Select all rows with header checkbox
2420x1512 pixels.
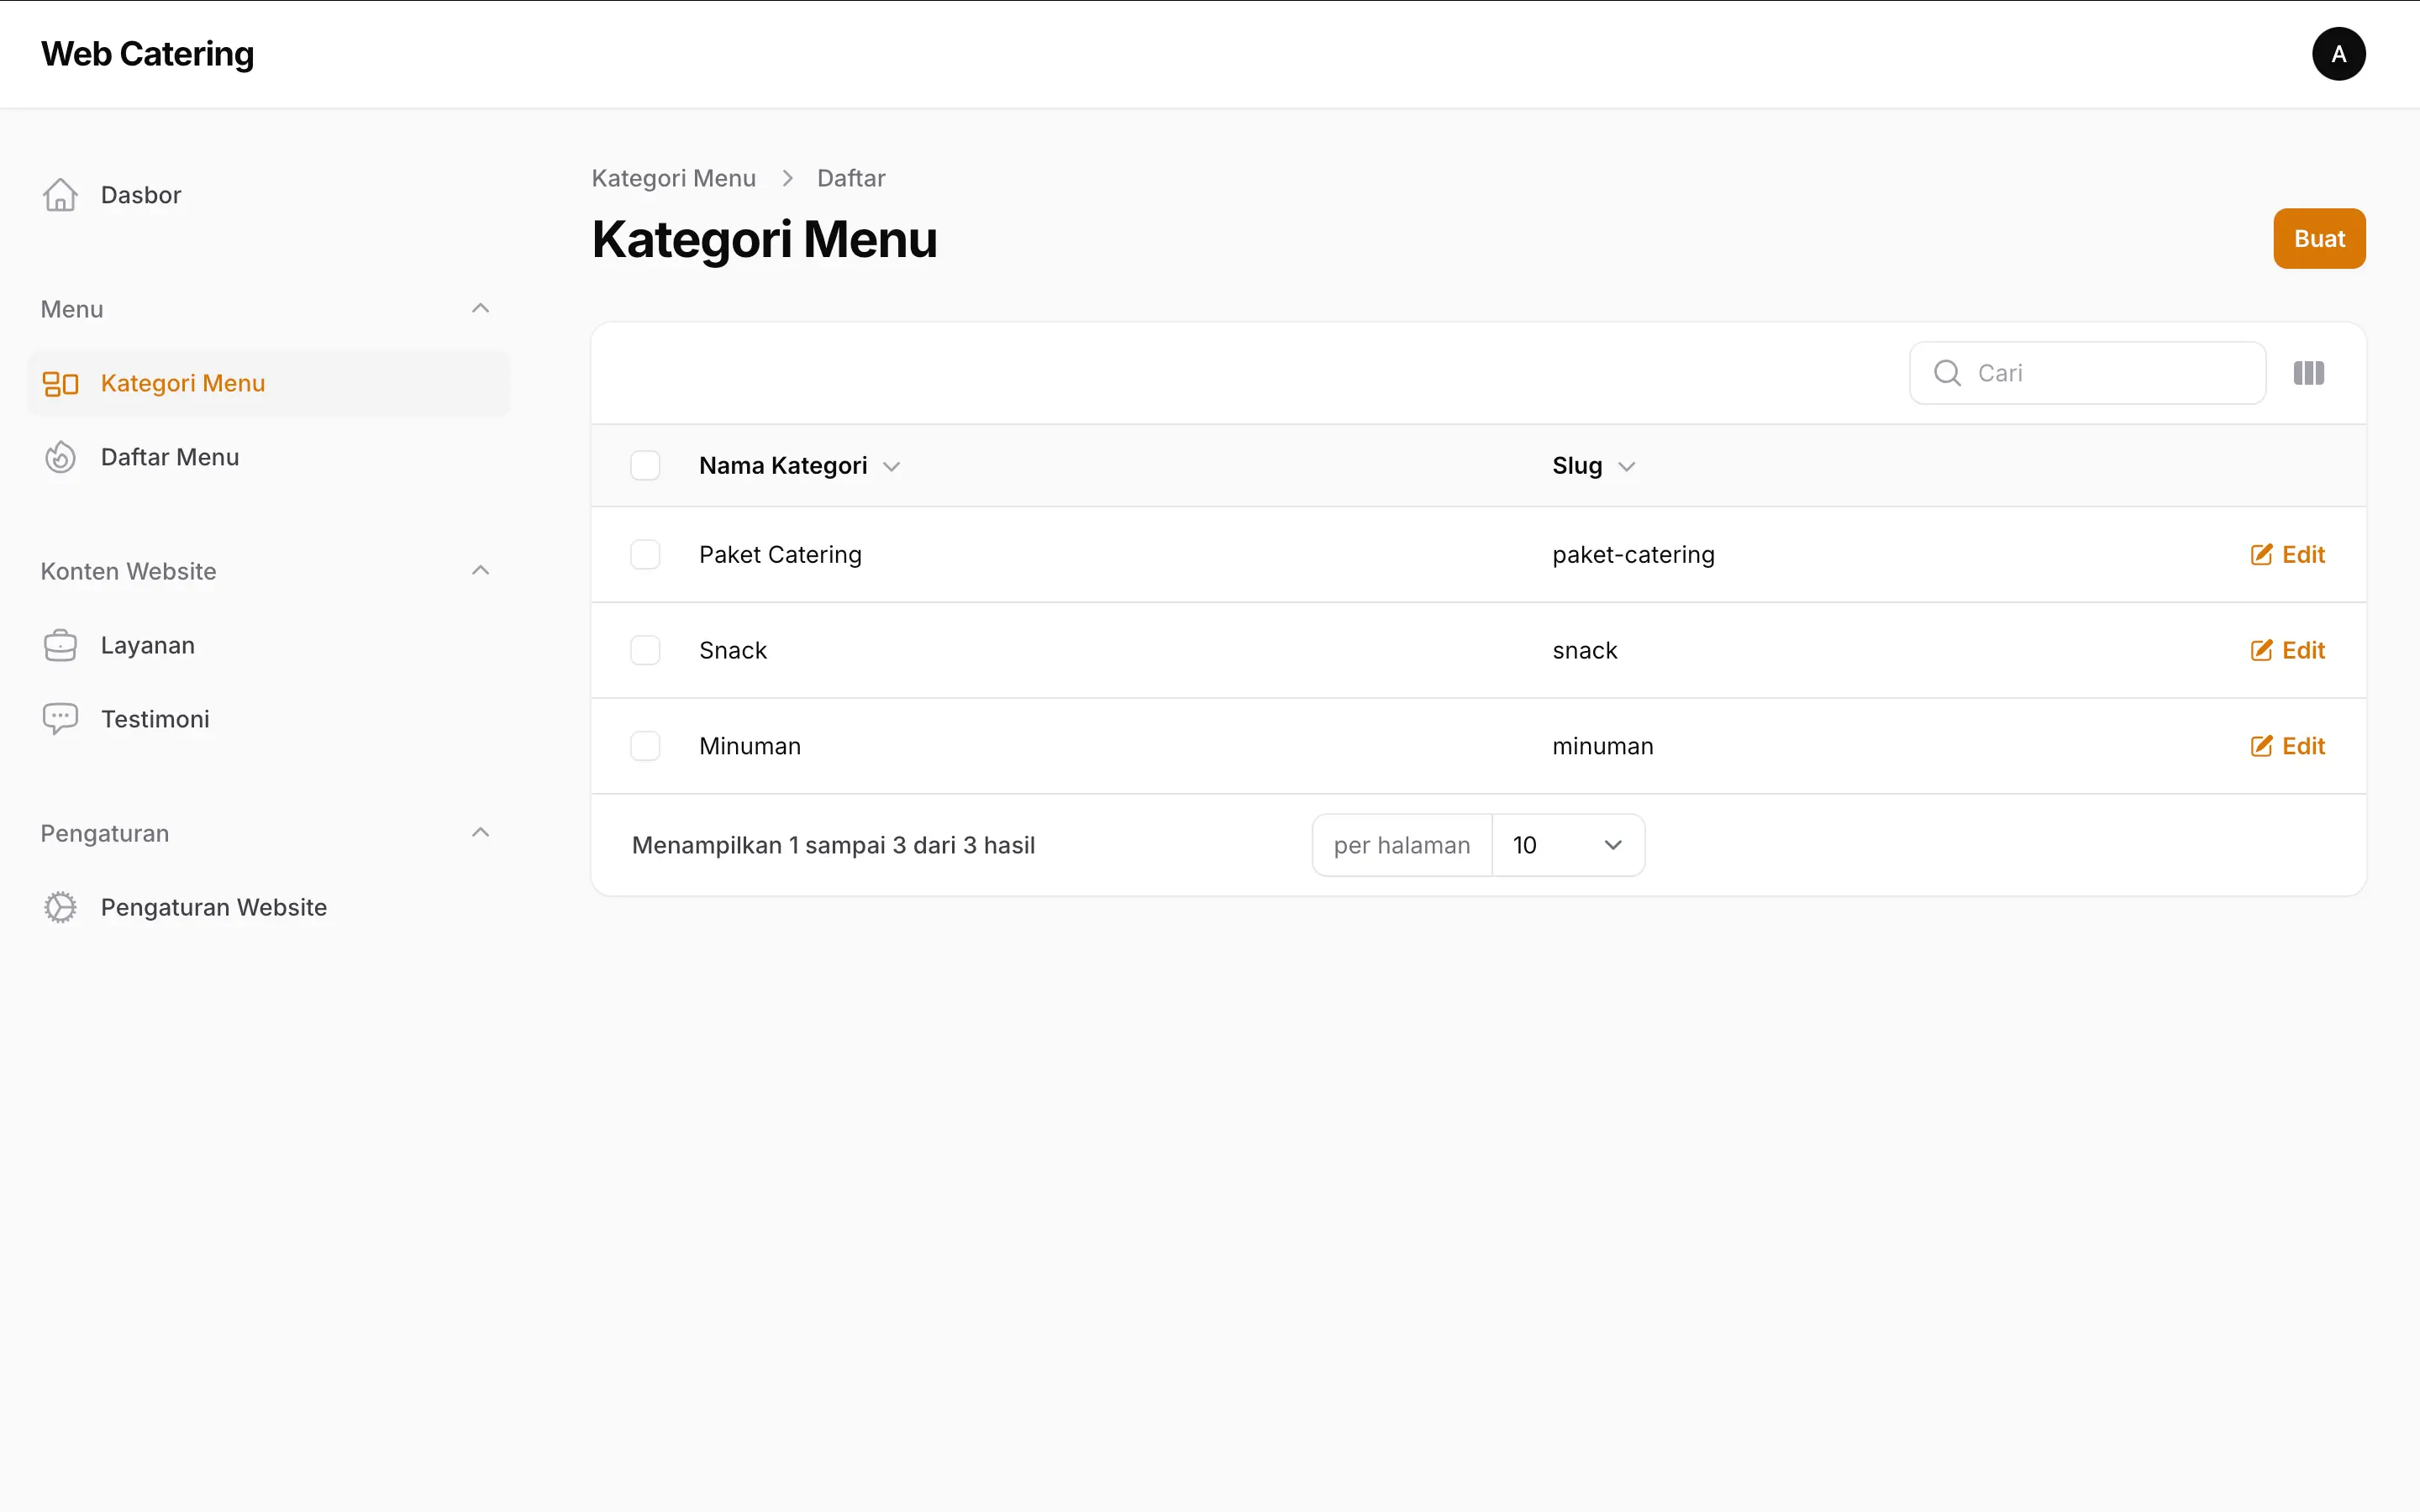[645, 466]
